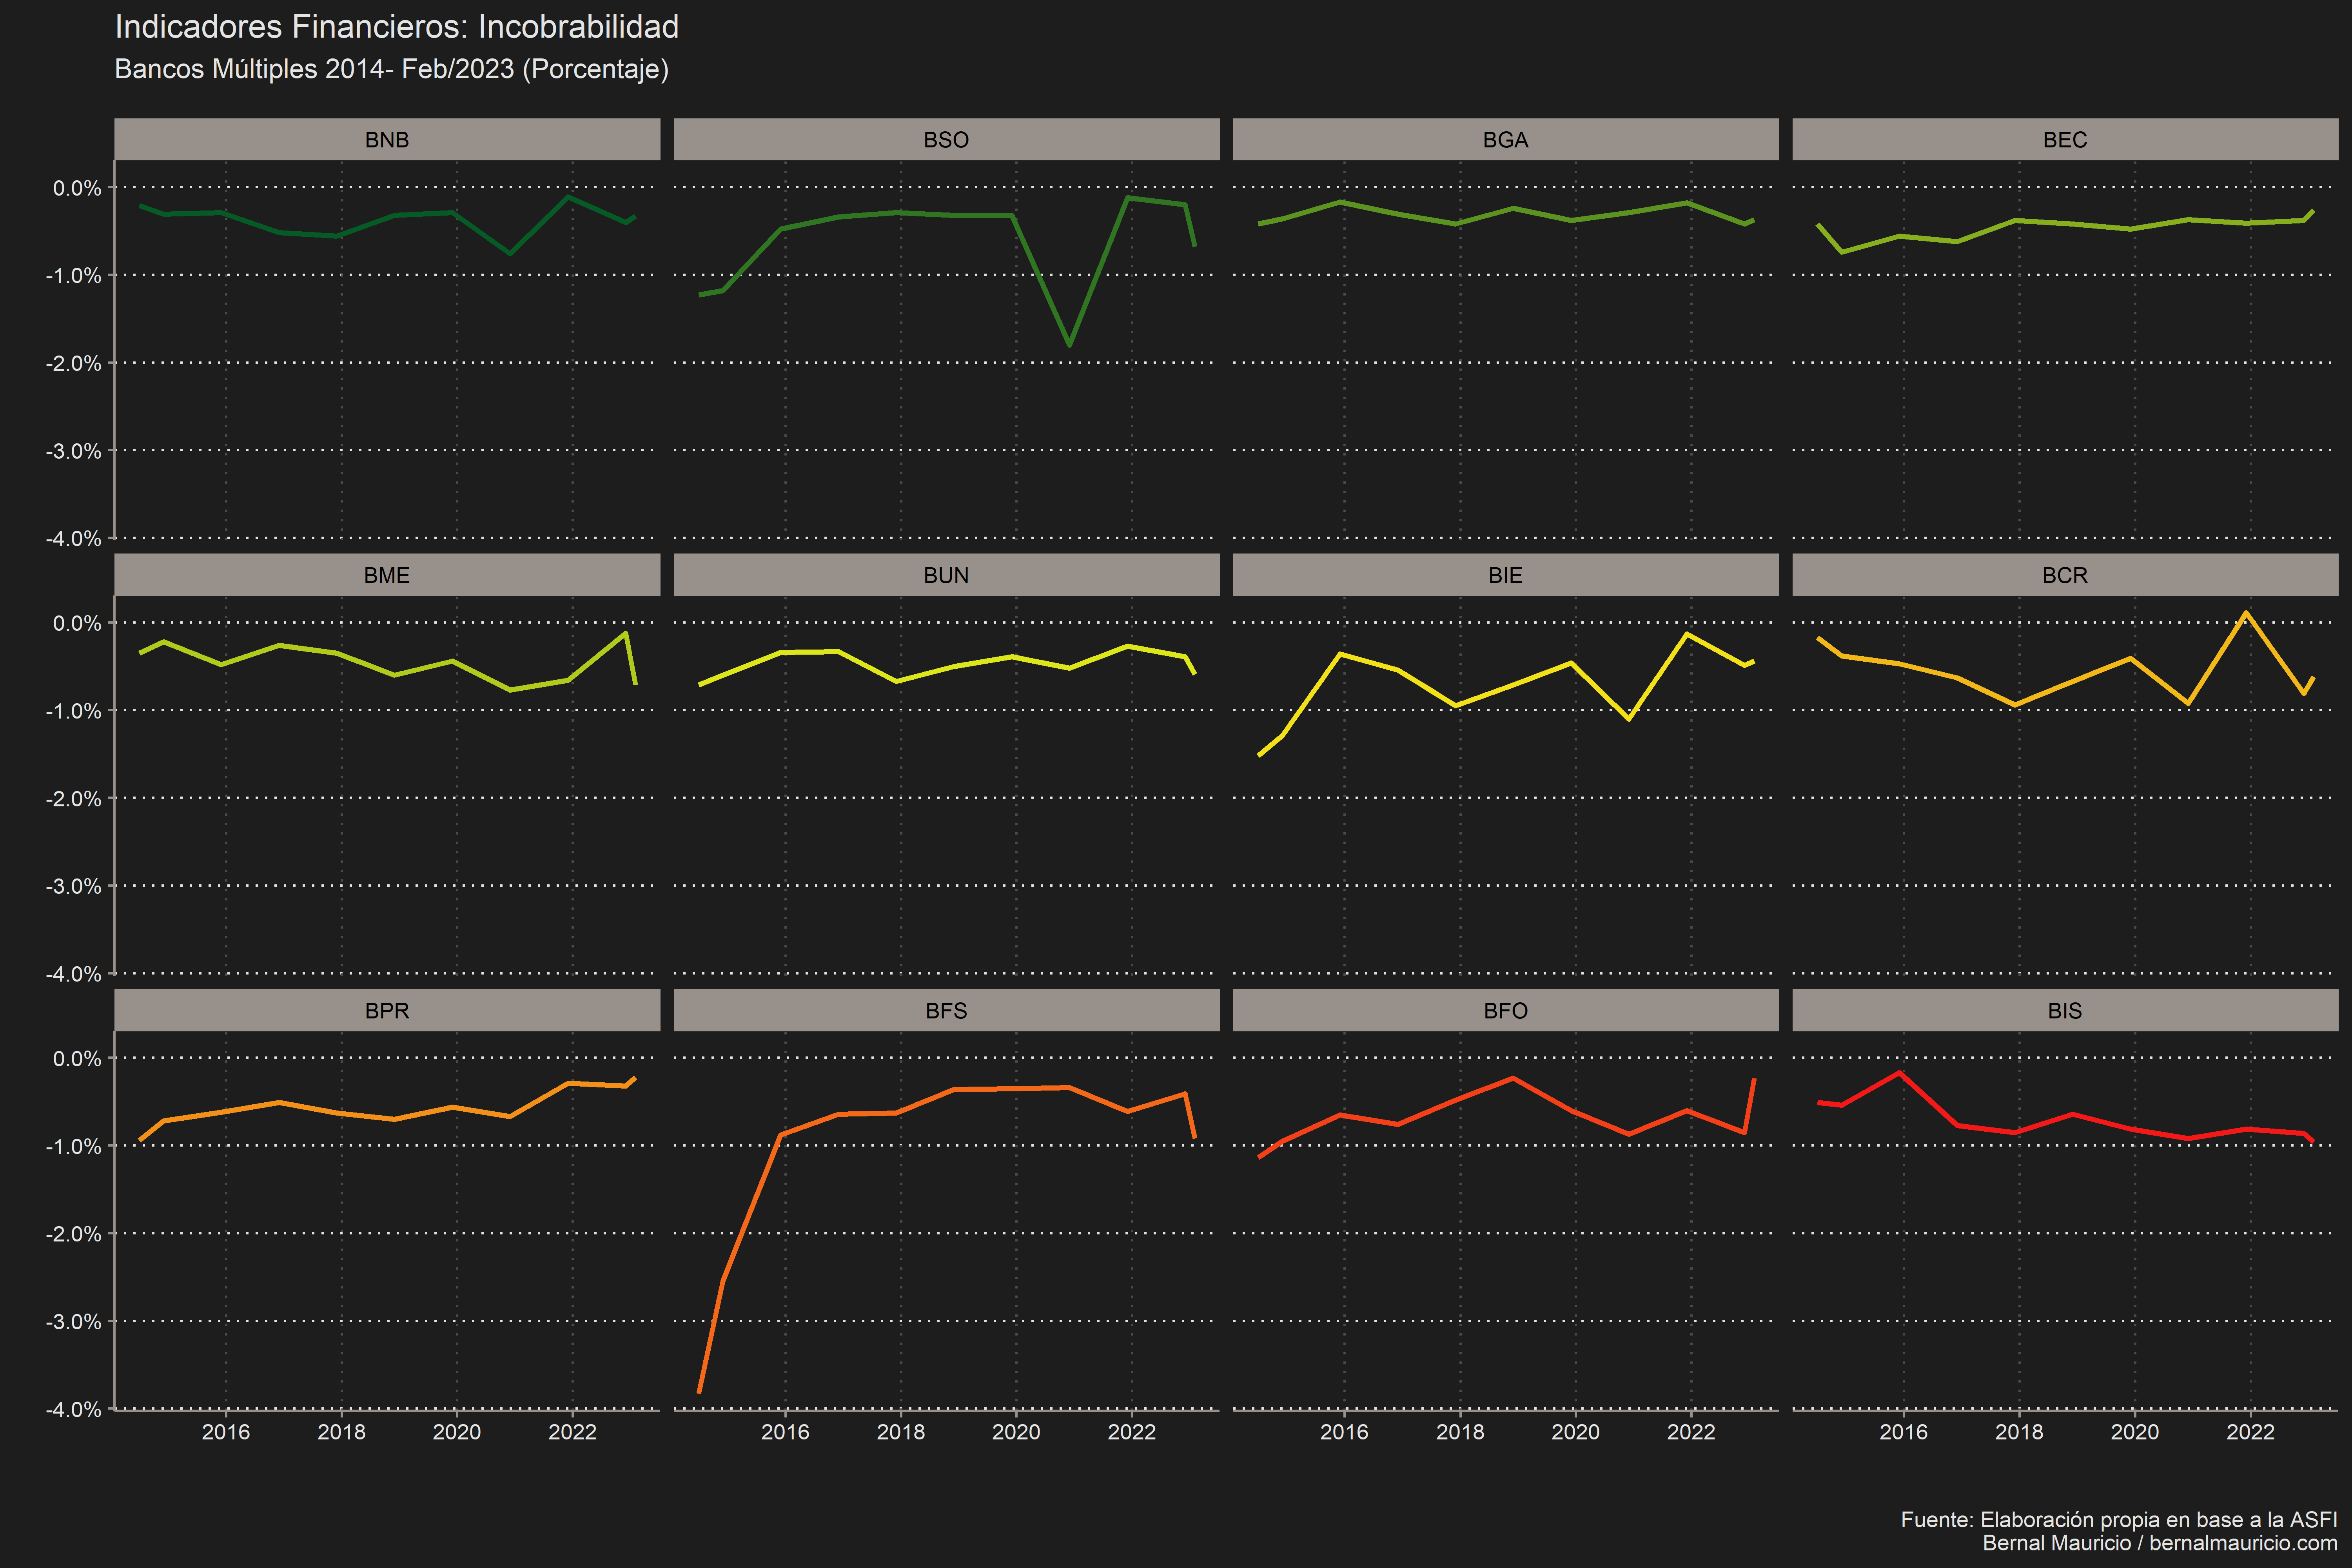The height and width of the screenshot is (1568, 2352).
Task: Select the BPR facet header
Action: point(387,1010)
